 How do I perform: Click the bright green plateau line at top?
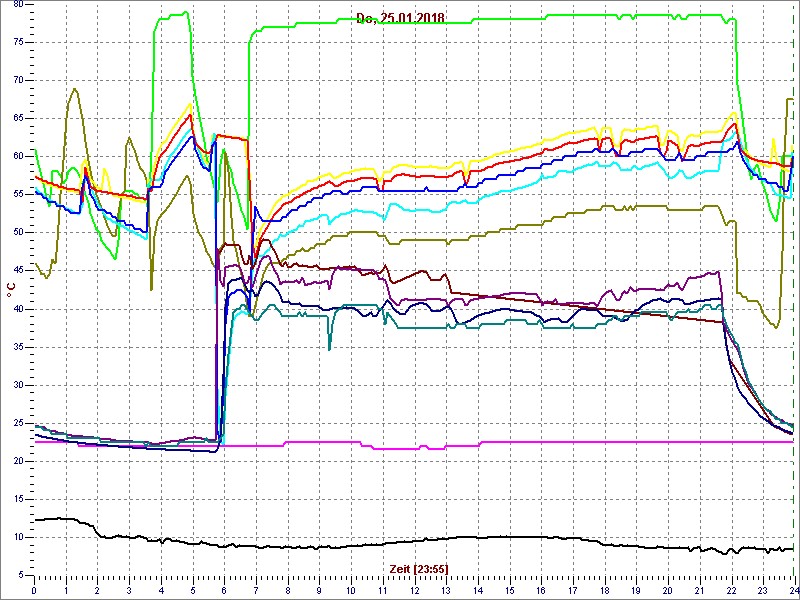pos(500,16)
